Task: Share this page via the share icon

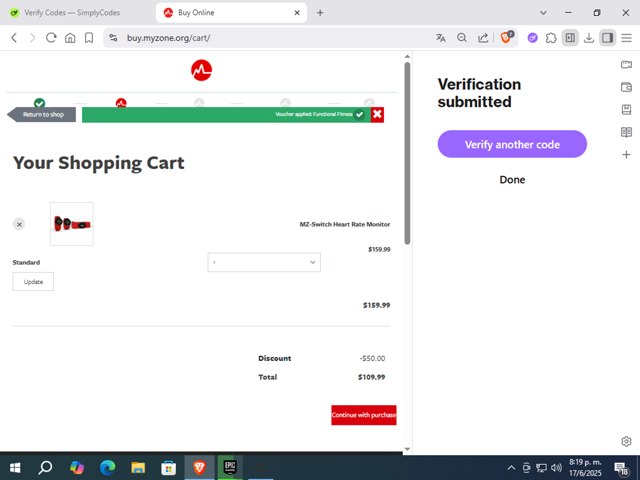Action: pyautogui.click(x=483, y=38)
